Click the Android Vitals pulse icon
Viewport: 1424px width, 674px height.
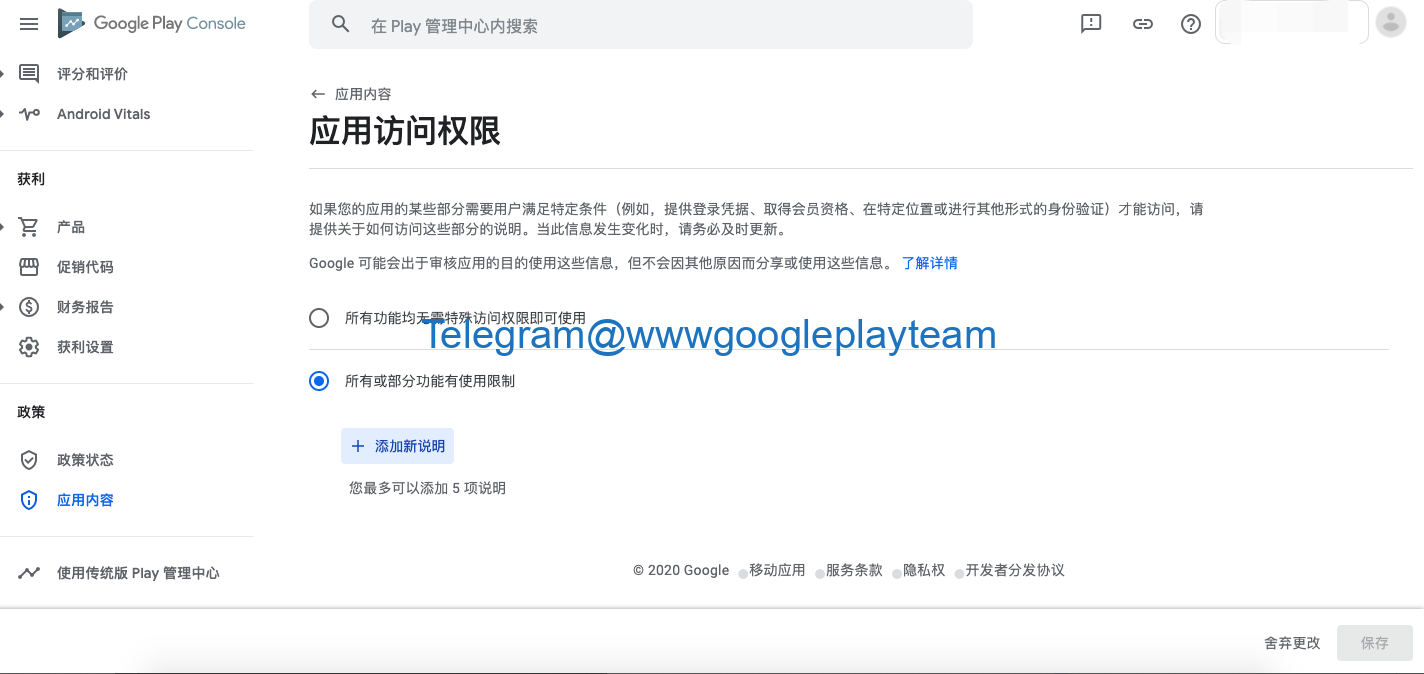click(29, 114)
